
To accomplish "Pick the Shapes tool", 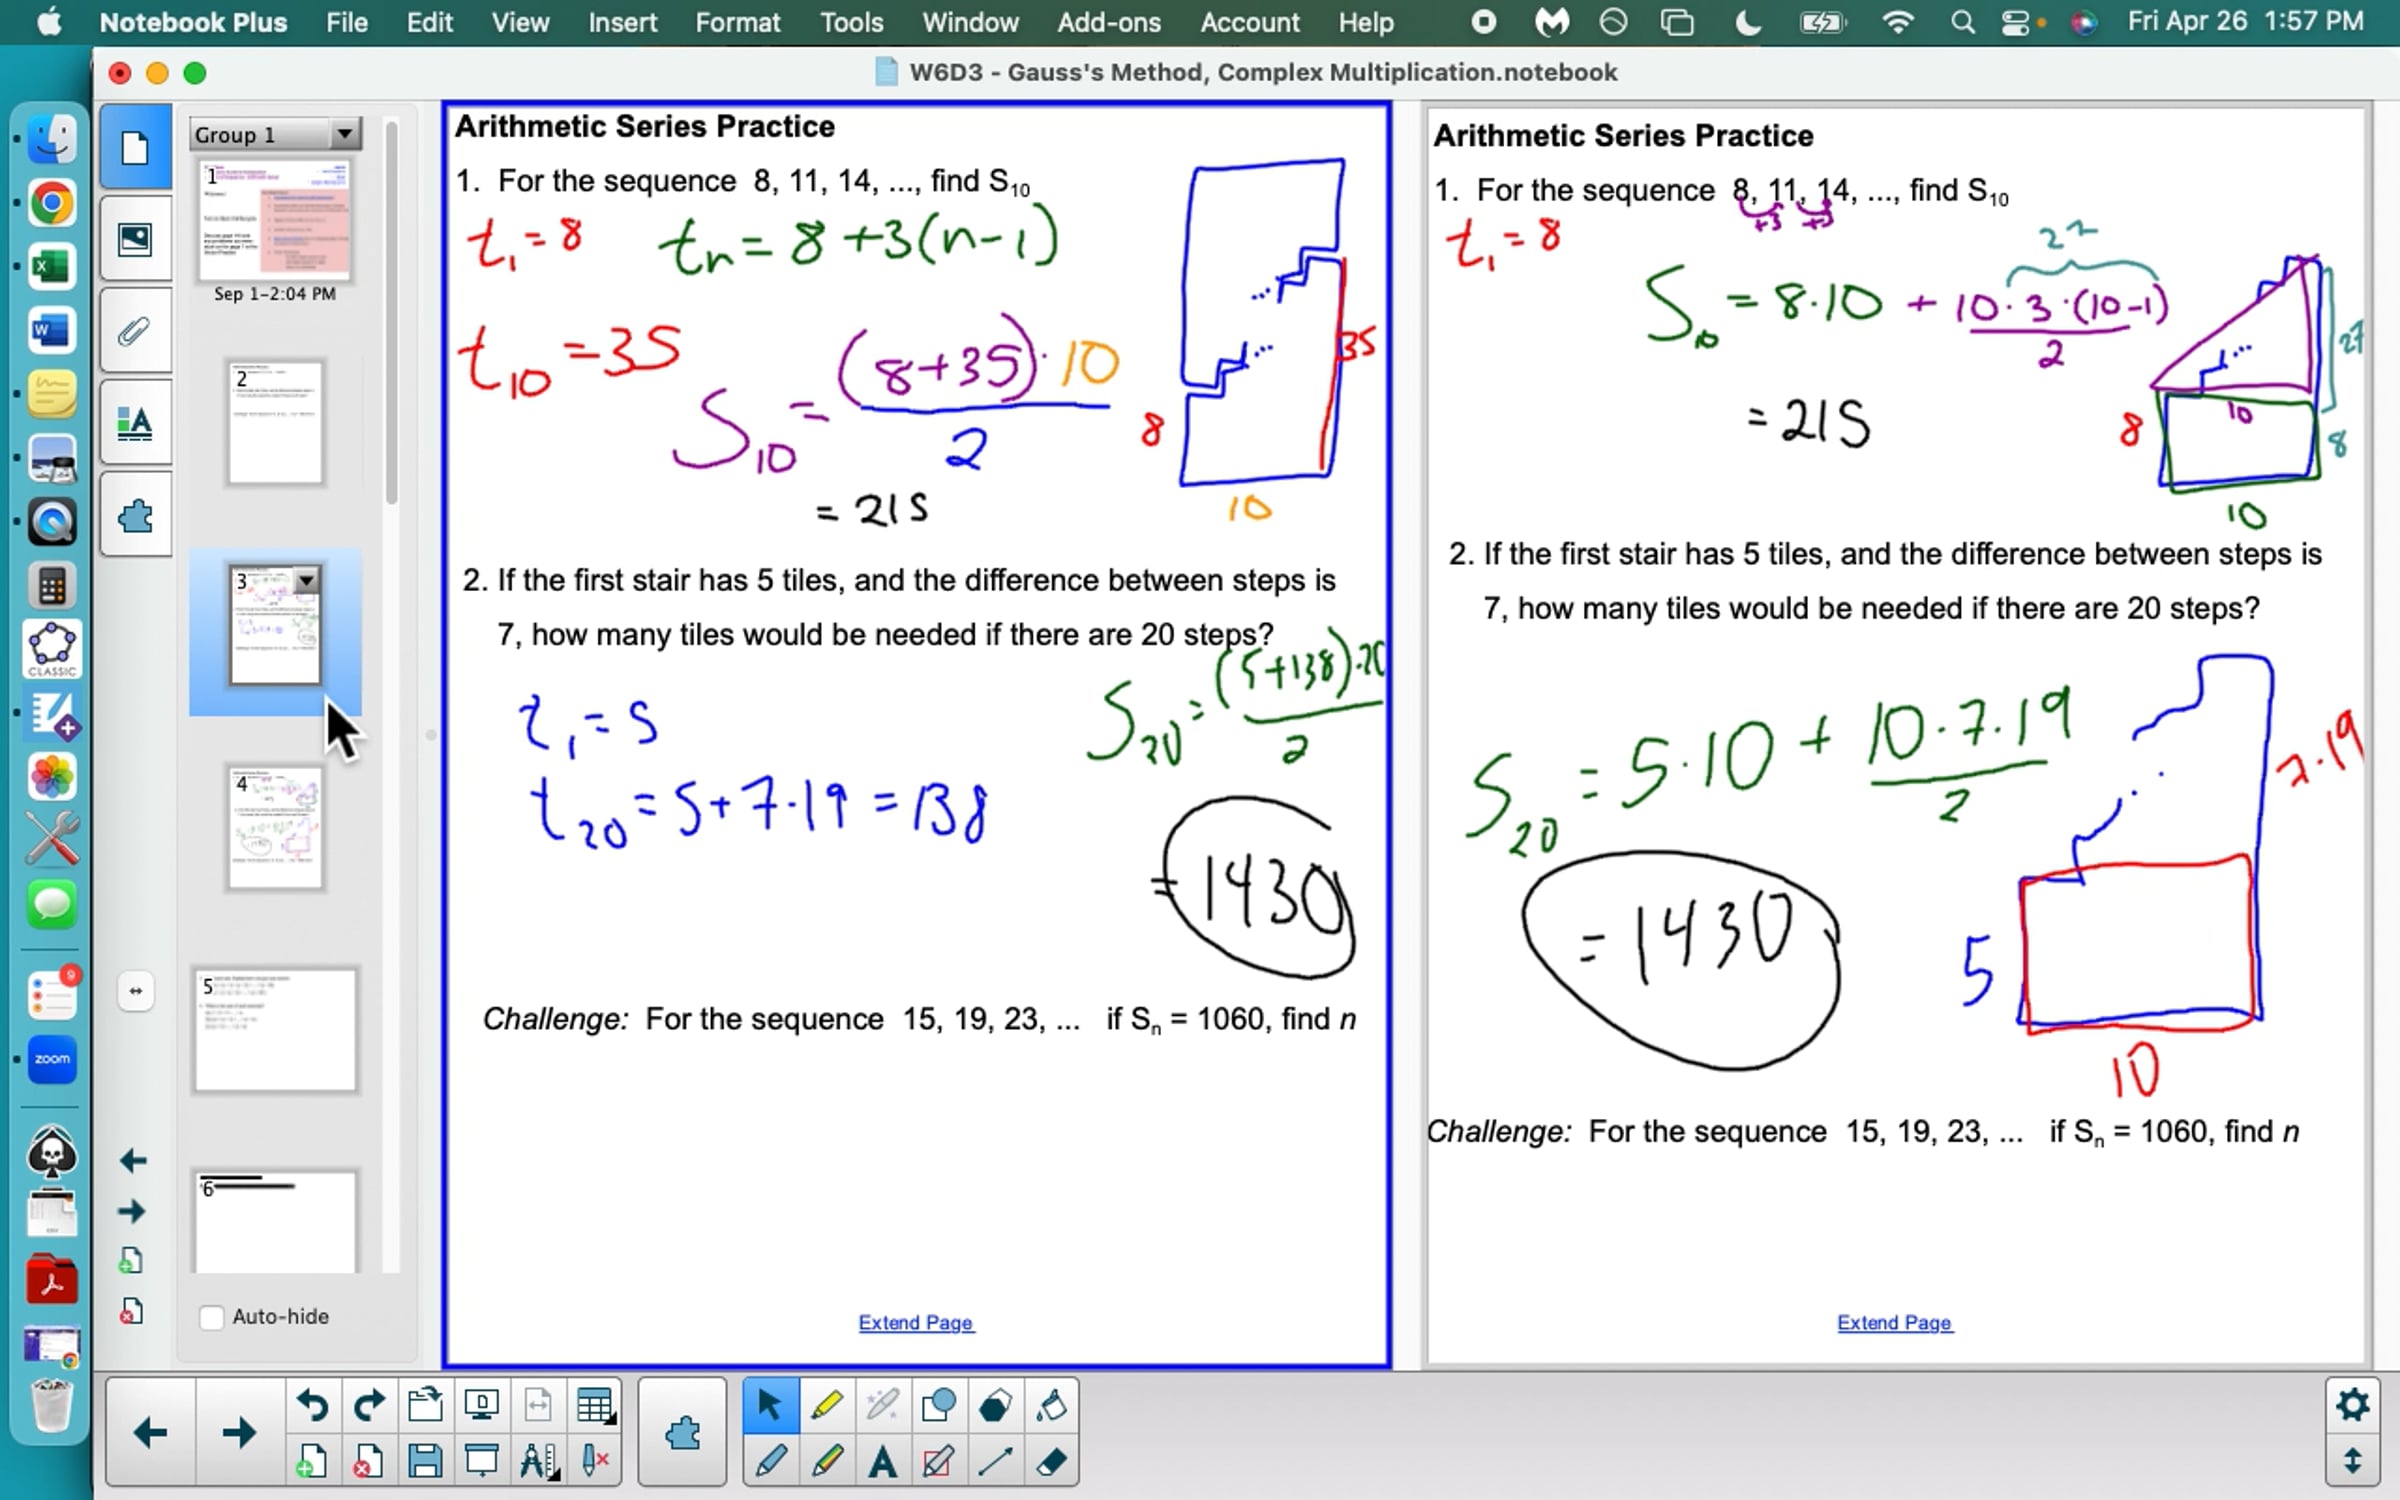I will (938, 1406).
